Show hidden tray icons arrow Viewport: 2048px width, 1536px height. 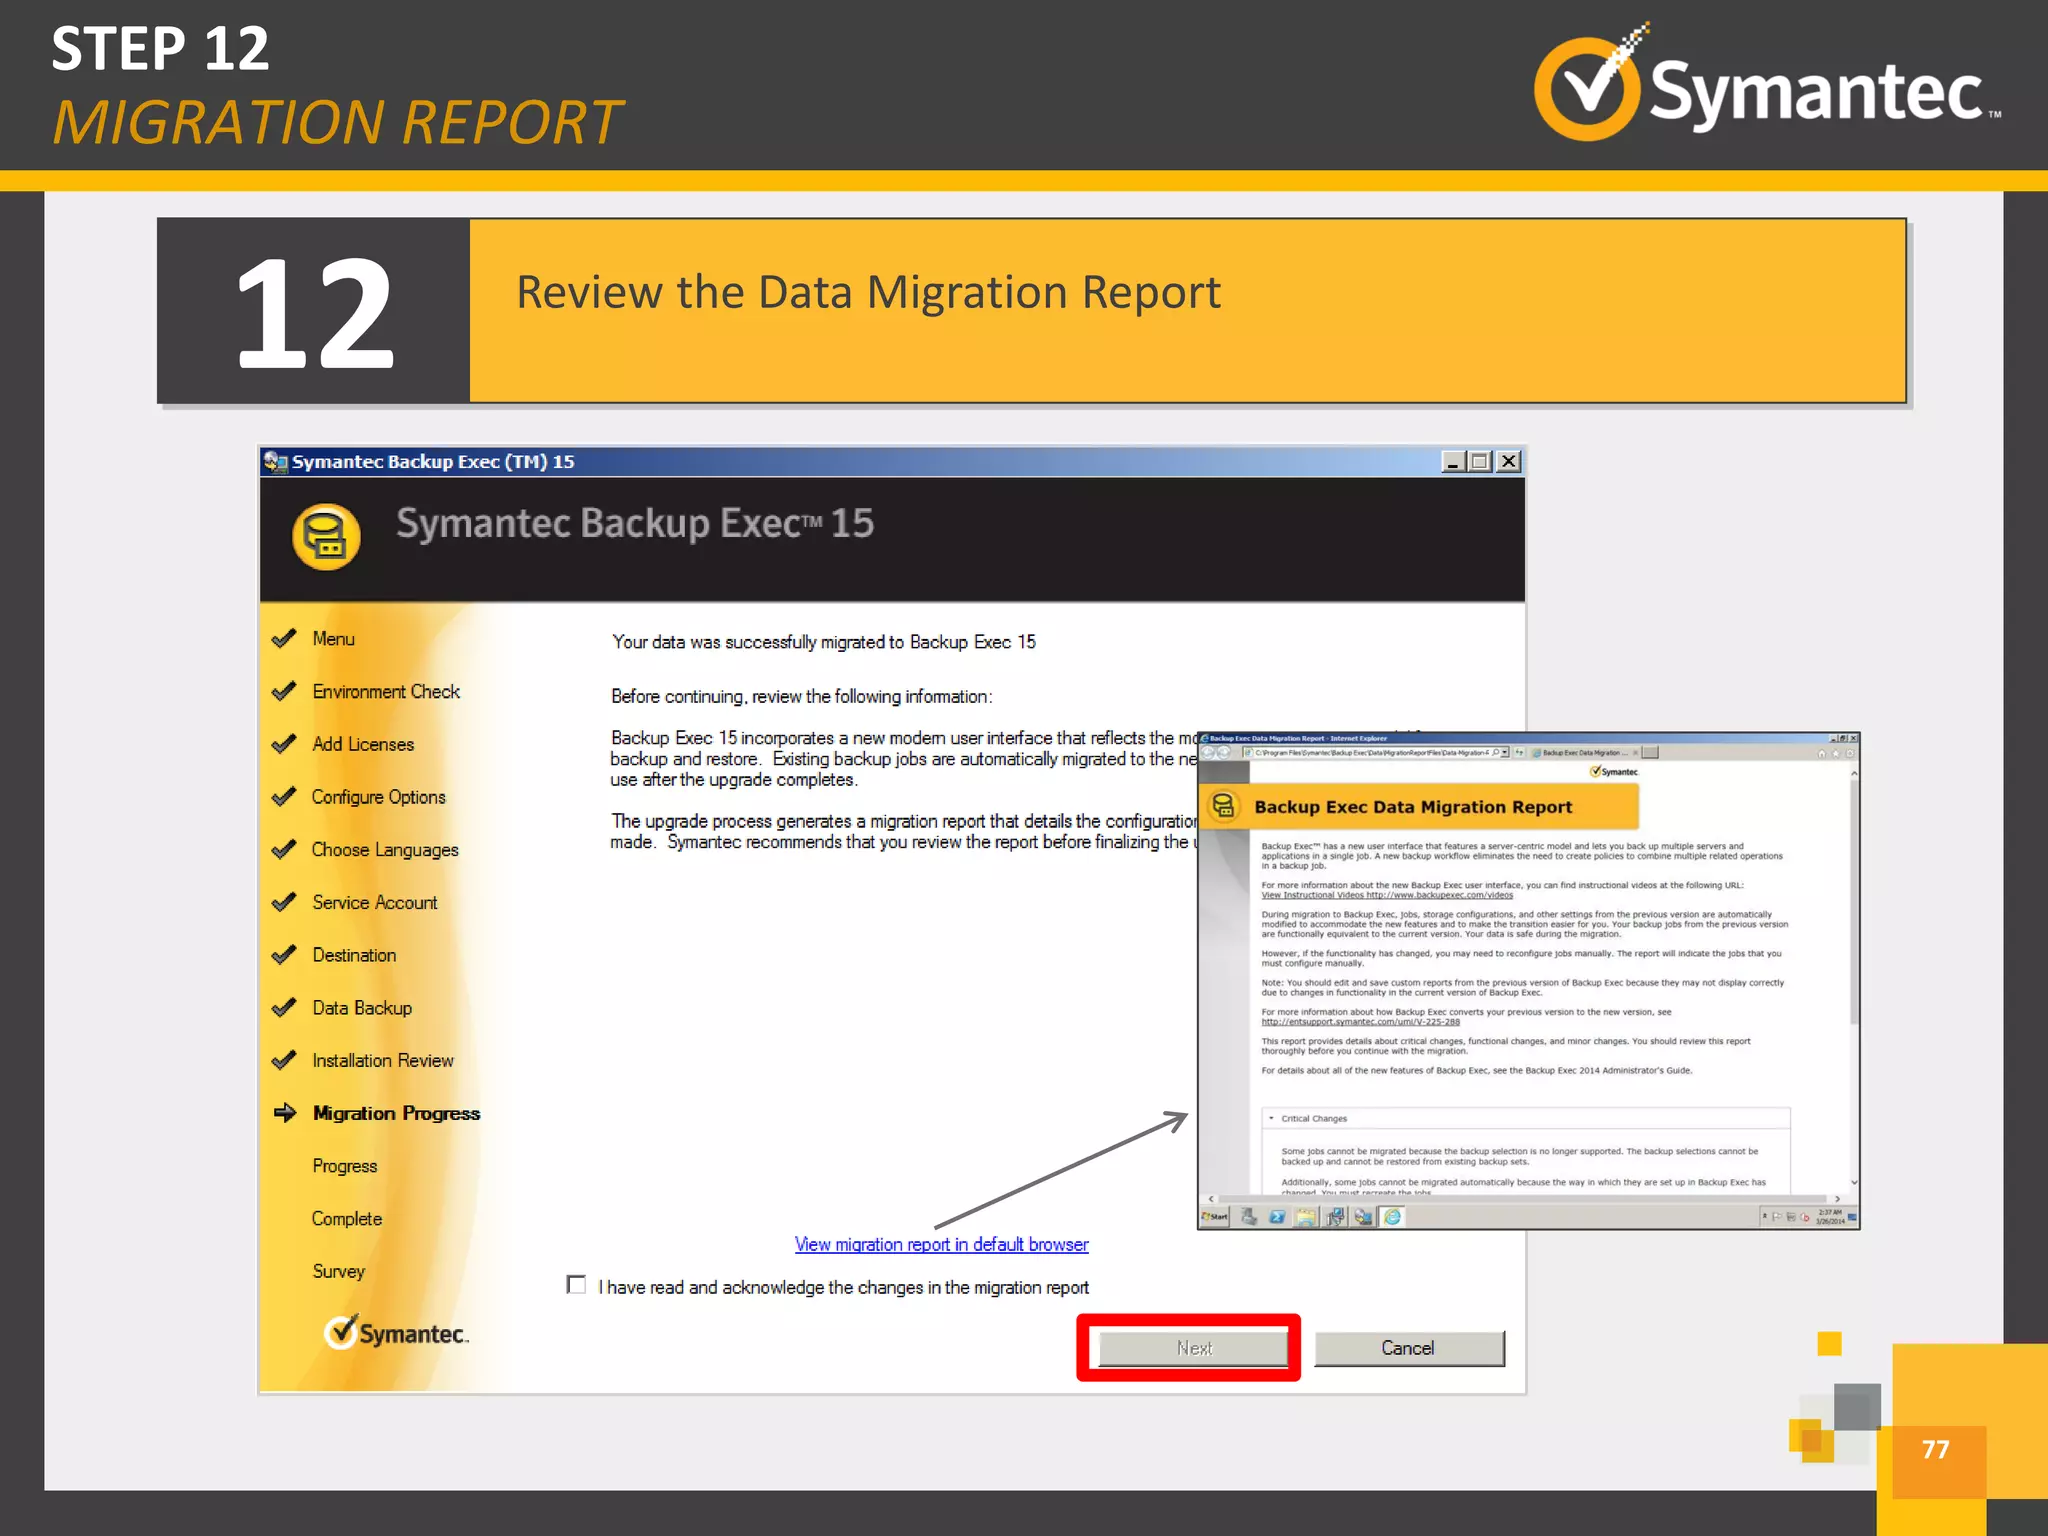pos(1765,1216)
